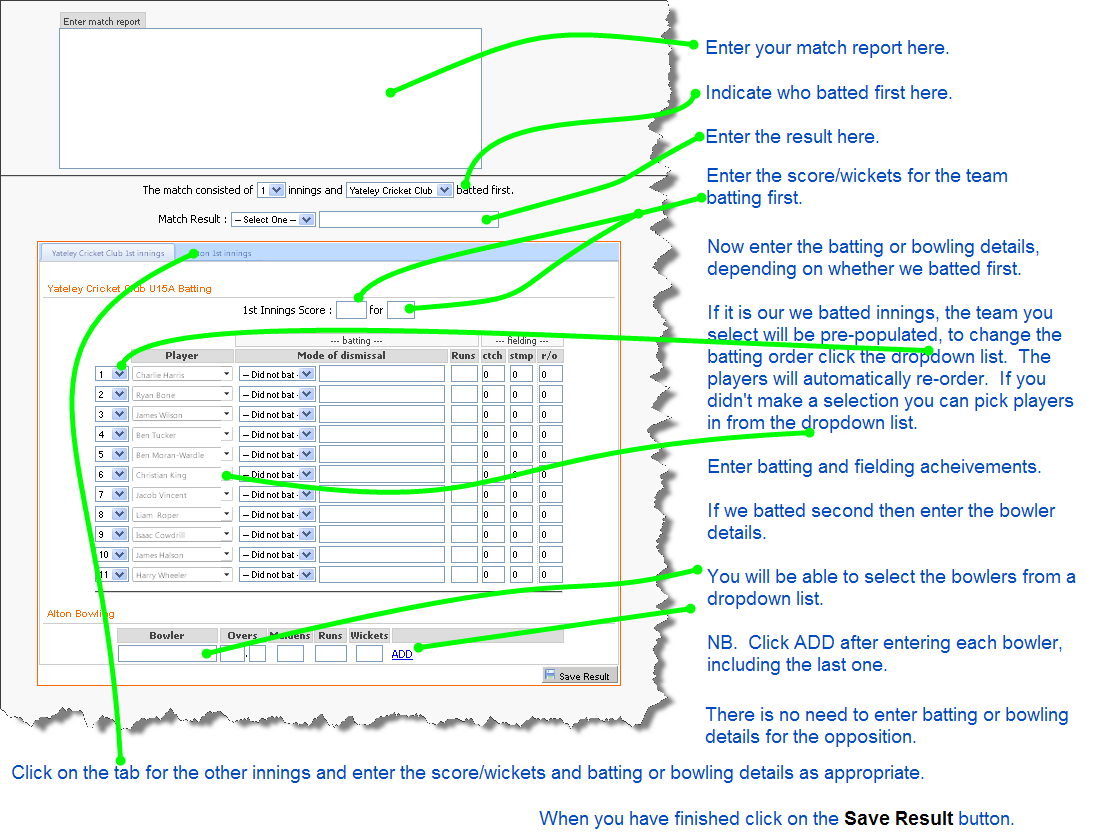This screenshot has height=837, width=1096.
Task: Click the ADD link for bowler entry
Action: tap(401, 654)
